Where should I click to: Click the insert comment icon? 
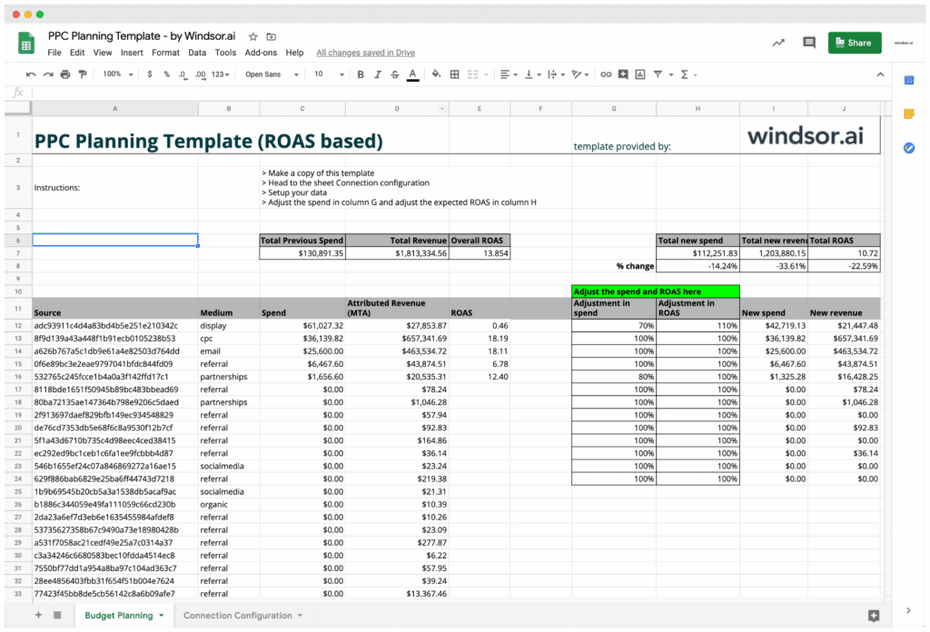623,74
